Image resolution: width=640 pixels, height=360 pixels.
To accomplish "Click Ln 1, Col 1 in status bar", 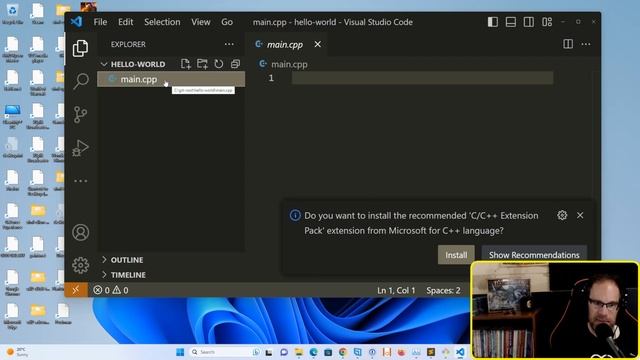I will pos(396,290).
